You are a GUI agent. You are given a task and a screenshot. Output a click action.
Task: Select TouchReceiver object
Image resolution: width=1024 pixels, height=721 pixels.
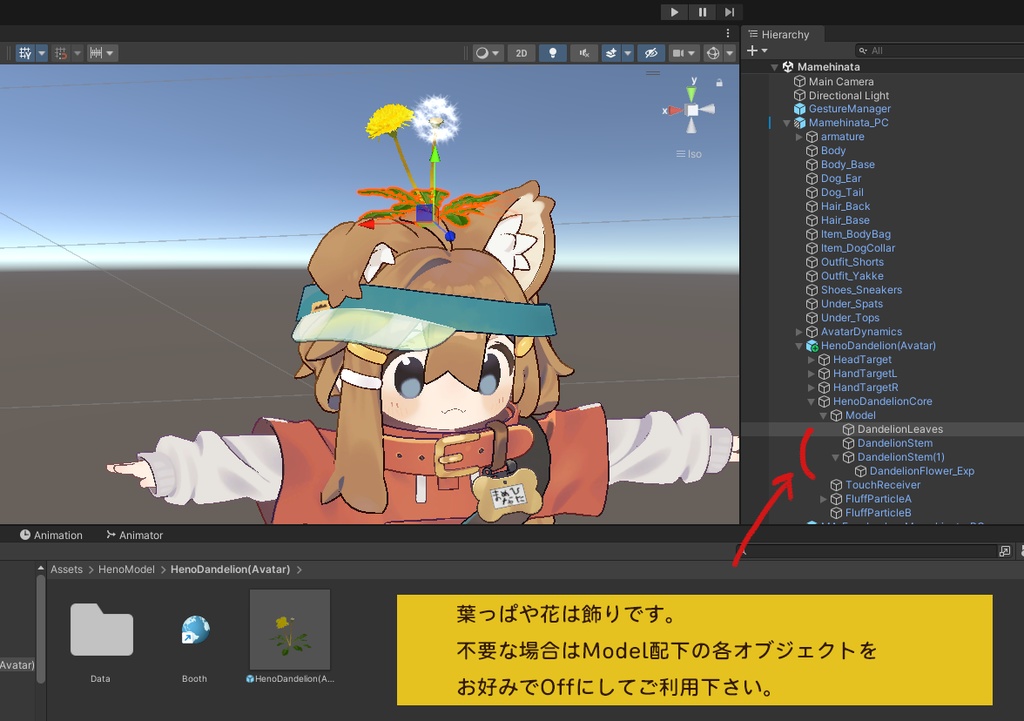(x=882, y=485)
